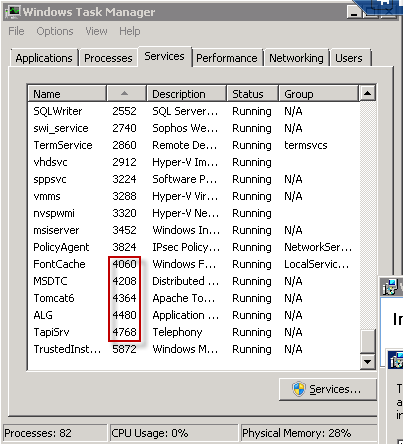Open the View menu

point(96,31)
